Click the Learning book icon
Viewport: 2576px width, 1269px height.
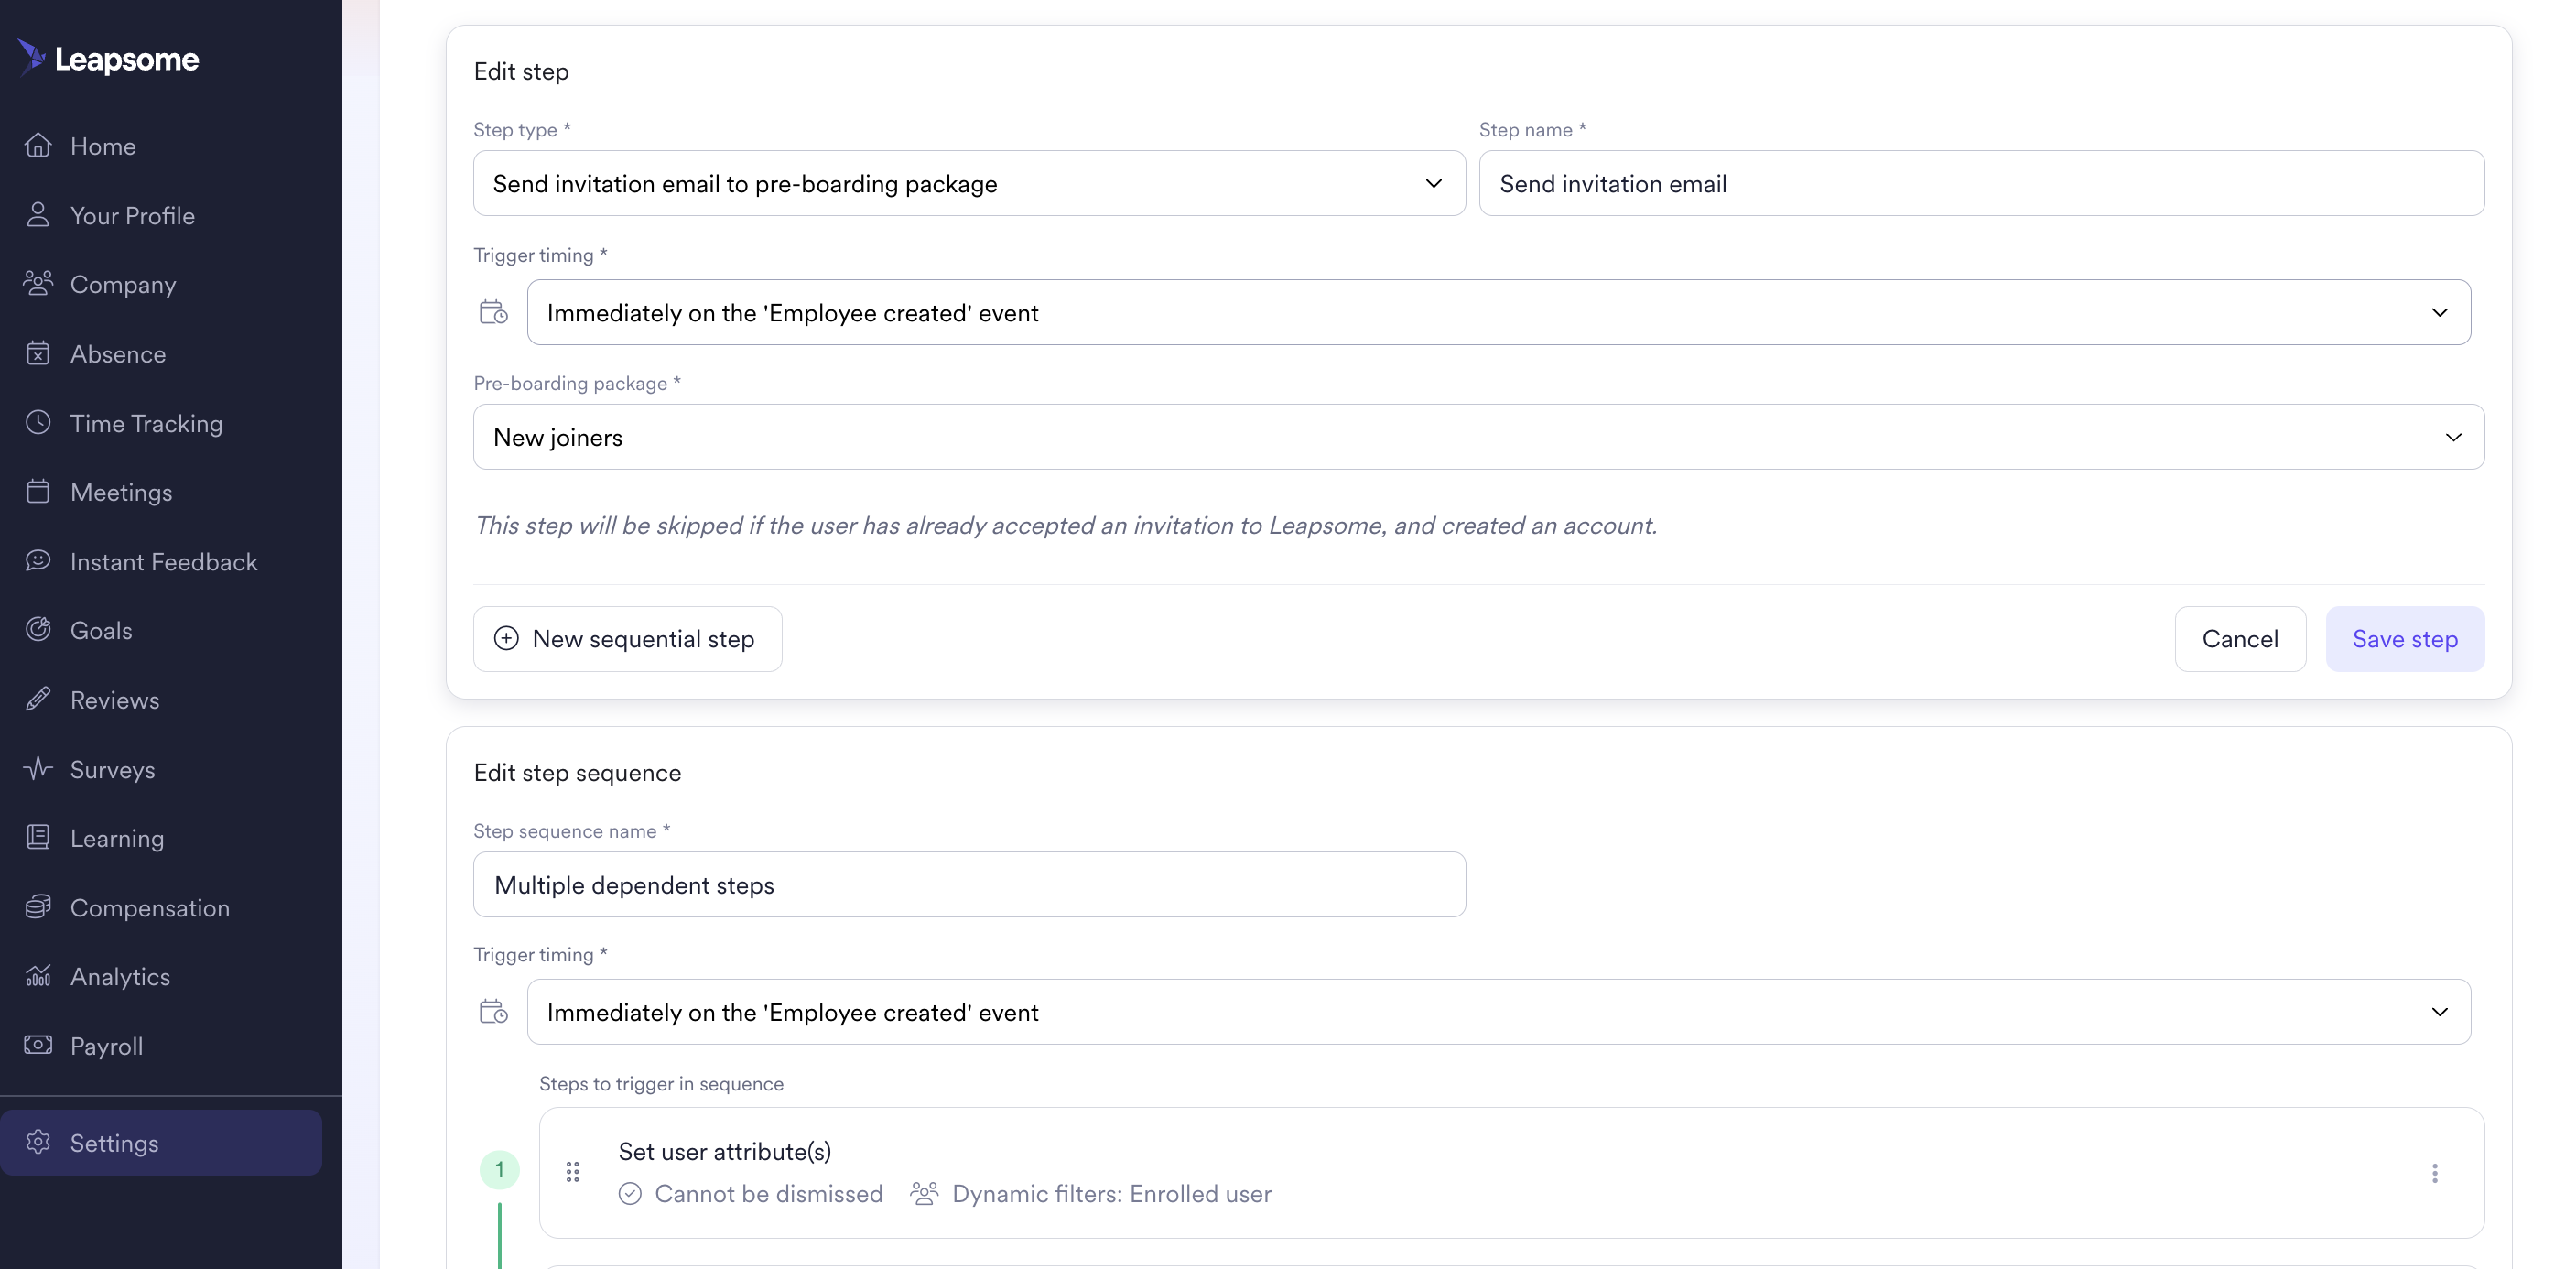tap(38, 837)
